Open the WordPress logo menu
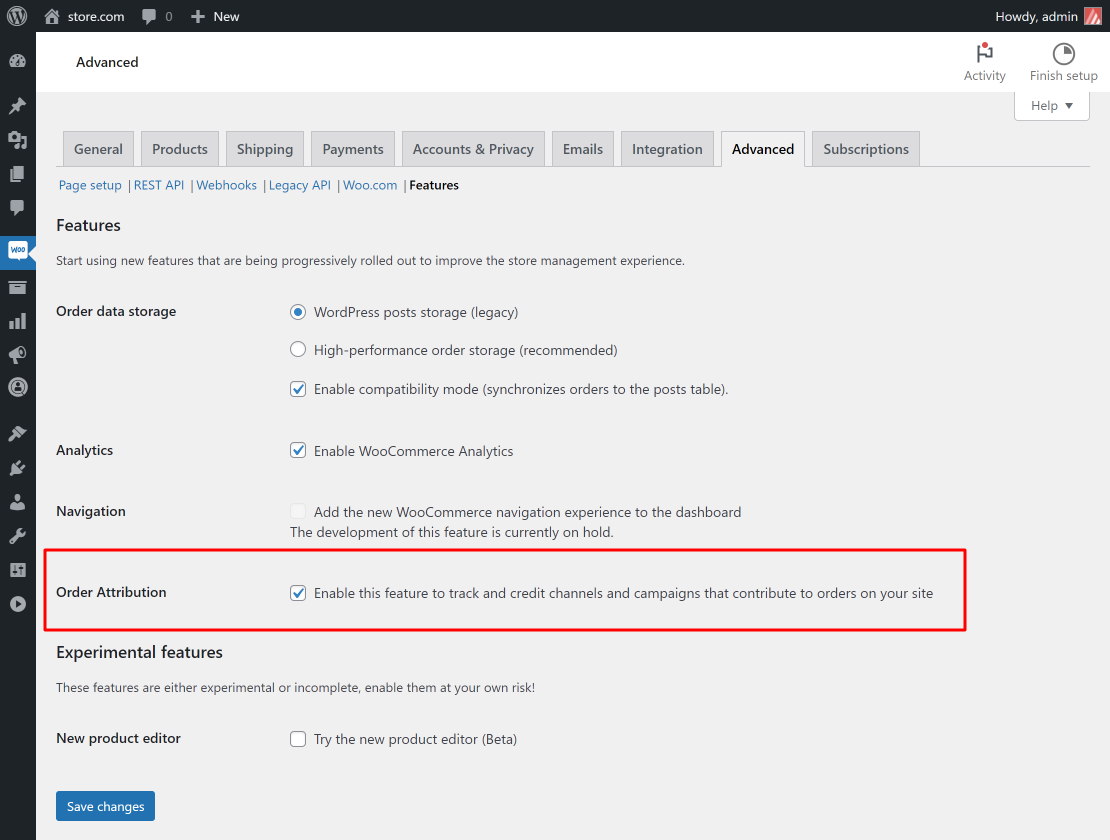Viewport: 1110px width, 840px height. tap(17, 16)
